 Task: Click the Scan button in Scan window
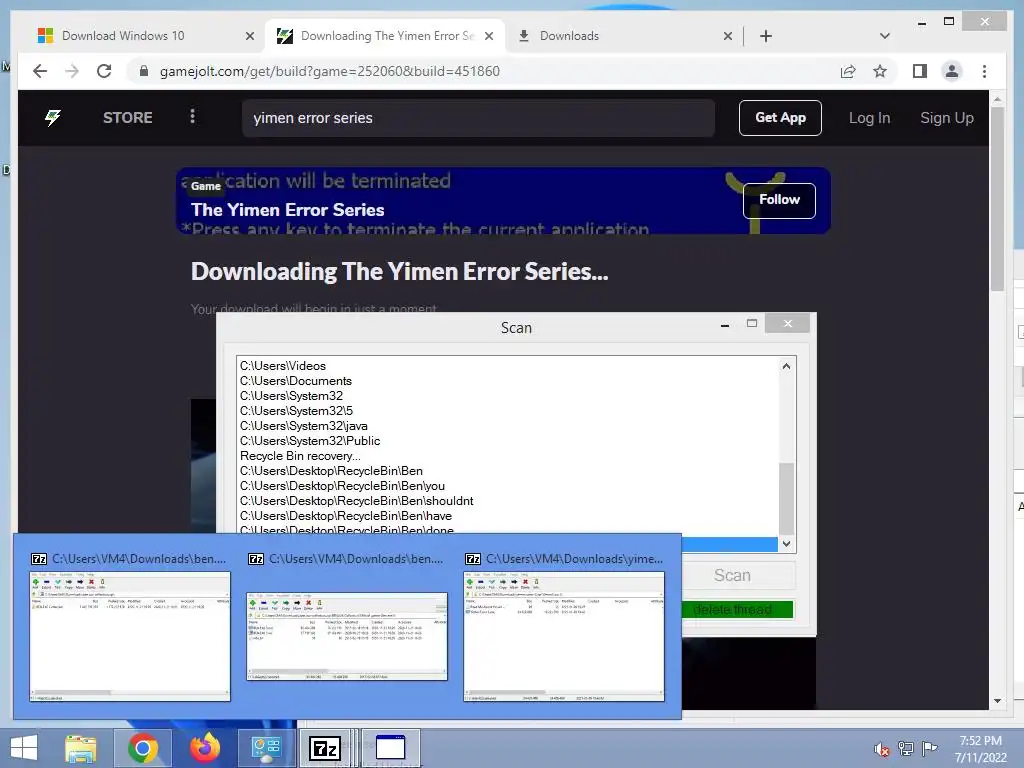pos(732,575)
